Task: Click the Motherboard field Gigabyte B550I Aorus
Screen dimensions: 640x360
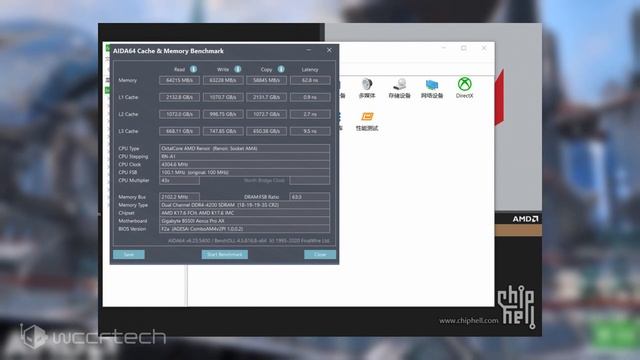Action: click(x=244, y=221)
